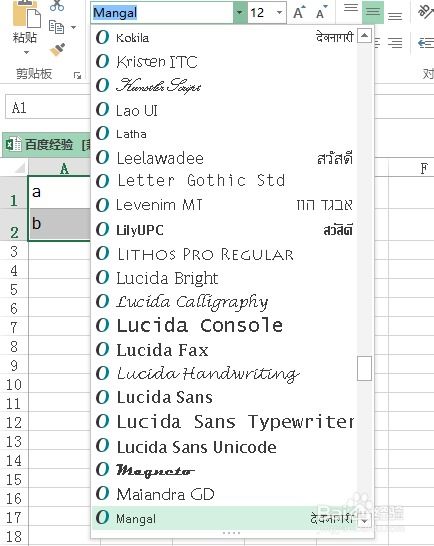This screenshot has width=434, height=546.
Task: Pick Lucida Fax font
Action: 224,350
